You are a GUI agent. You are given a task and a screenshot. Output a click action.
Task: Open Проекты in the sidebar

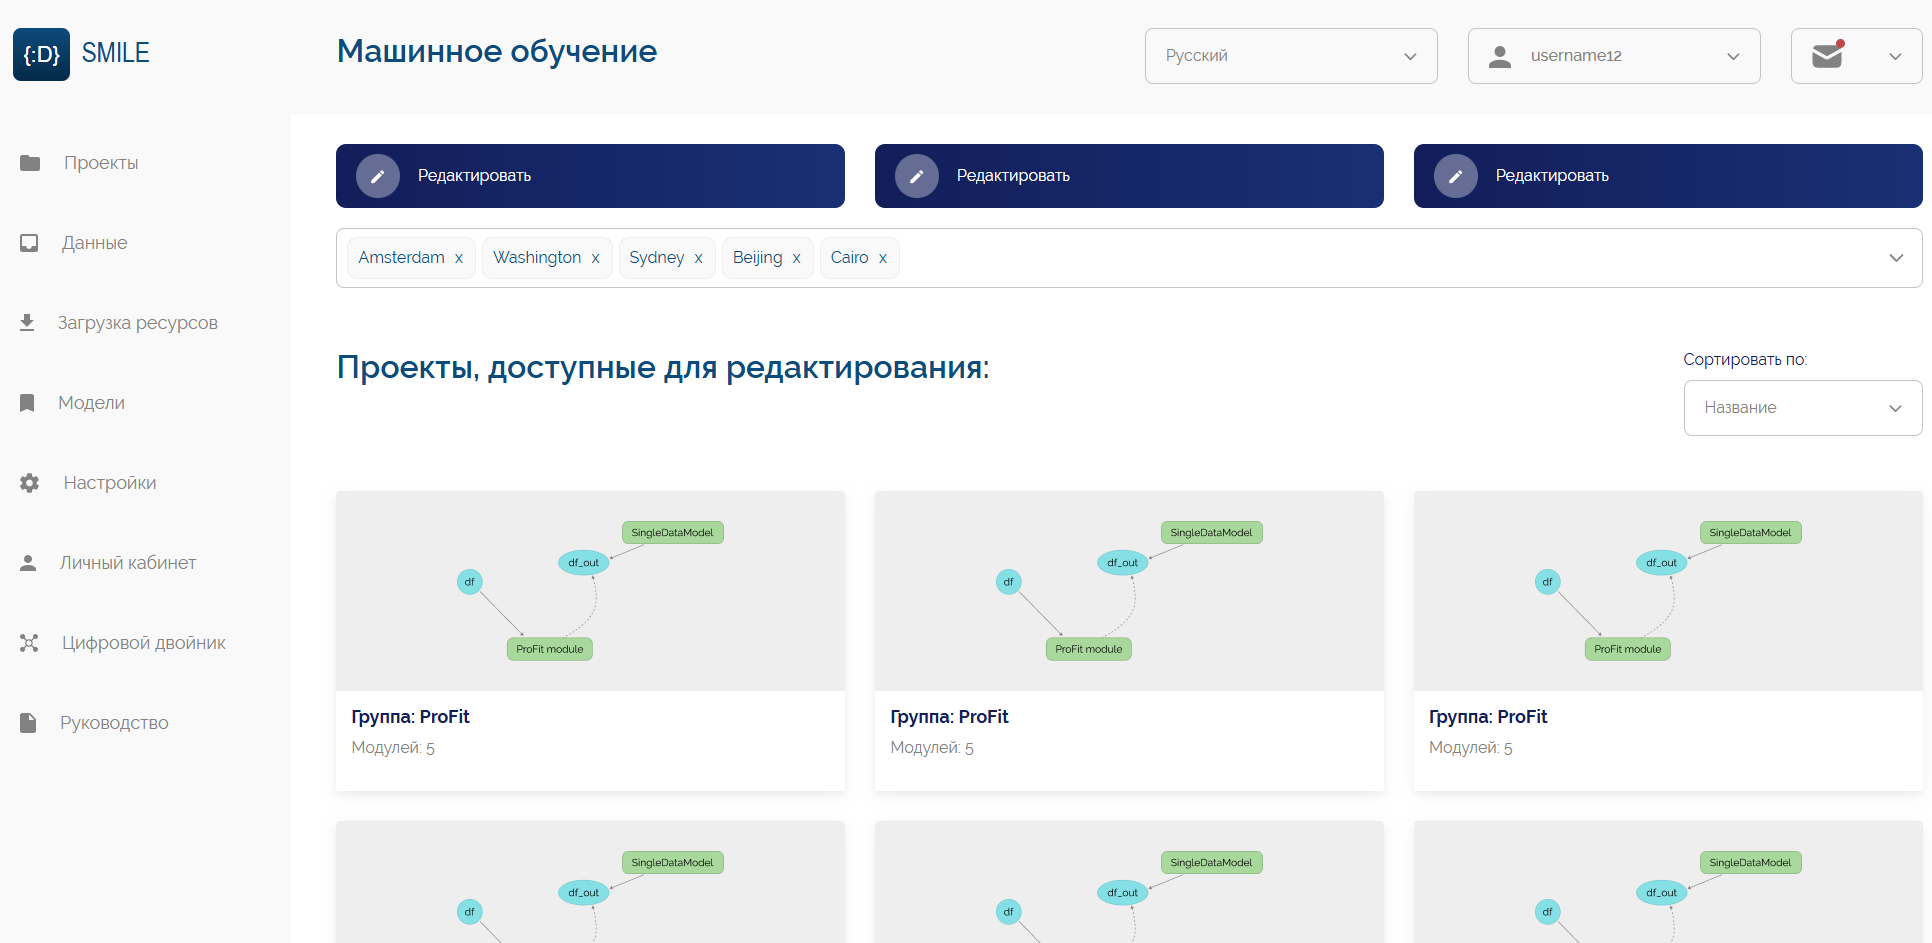pos(101,163)
